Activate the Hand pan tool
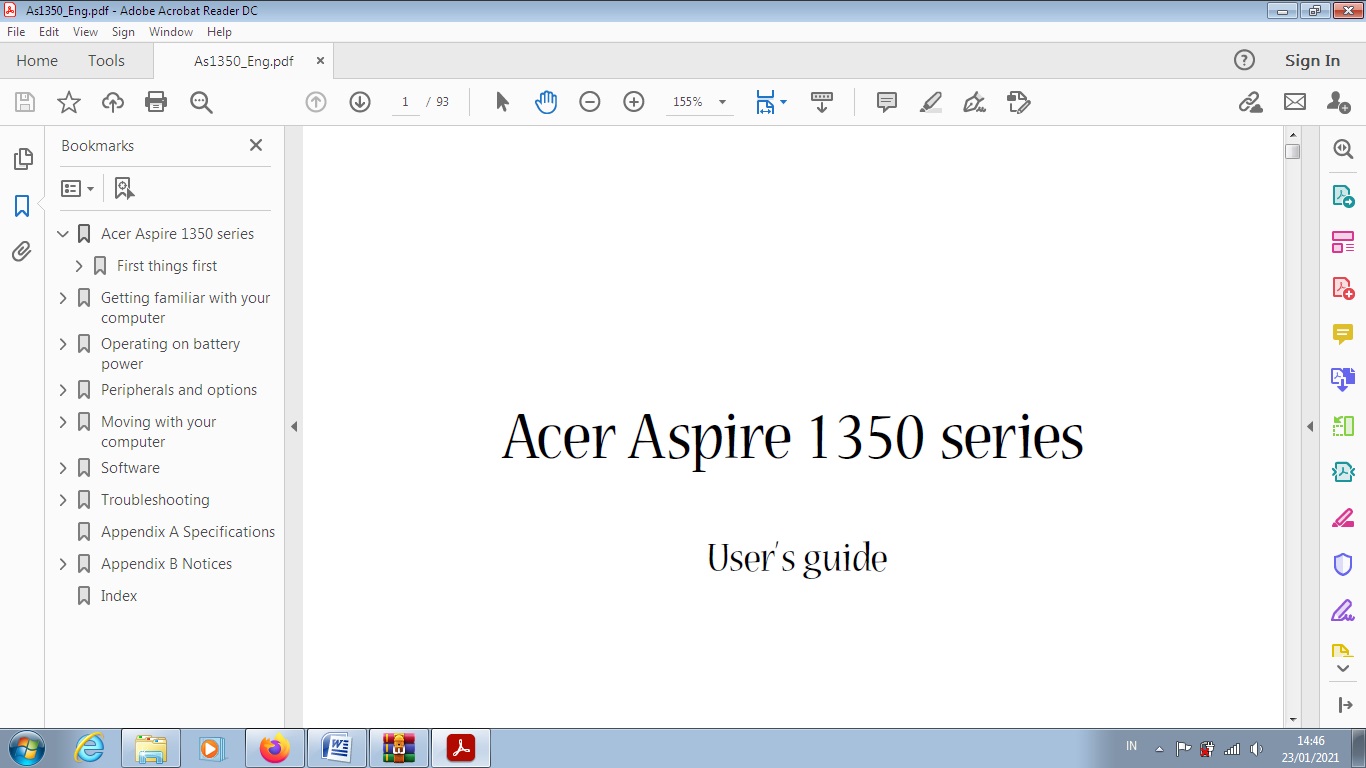The width and height of the screenshot is (1366, 768). 546,102
